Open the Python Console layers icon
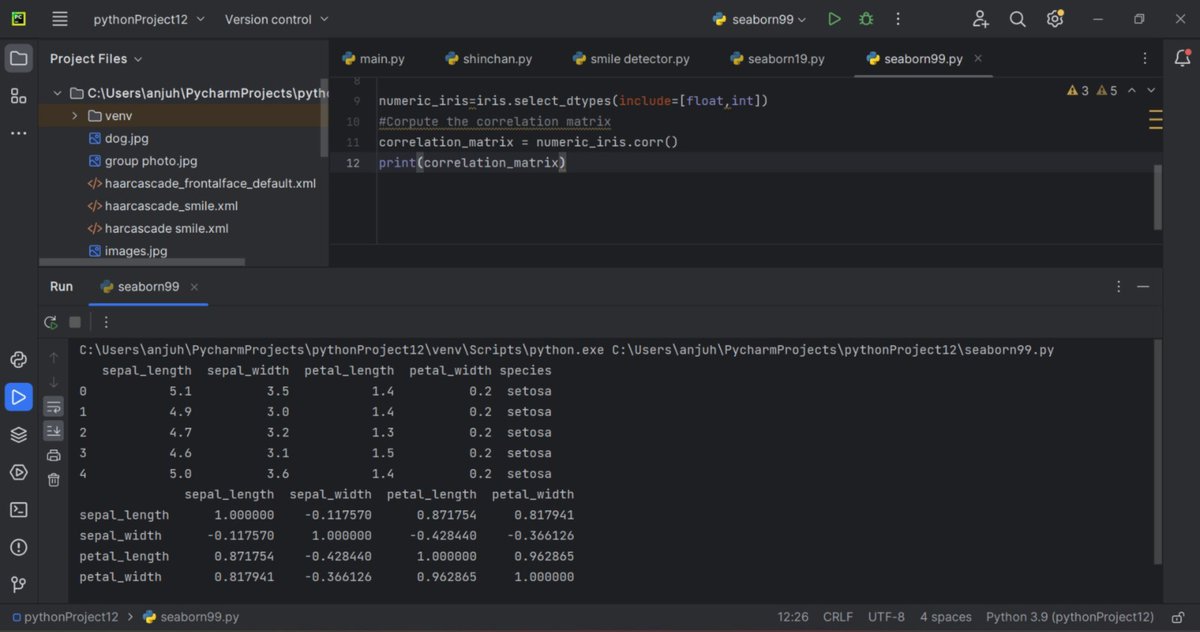 (19, 434)
